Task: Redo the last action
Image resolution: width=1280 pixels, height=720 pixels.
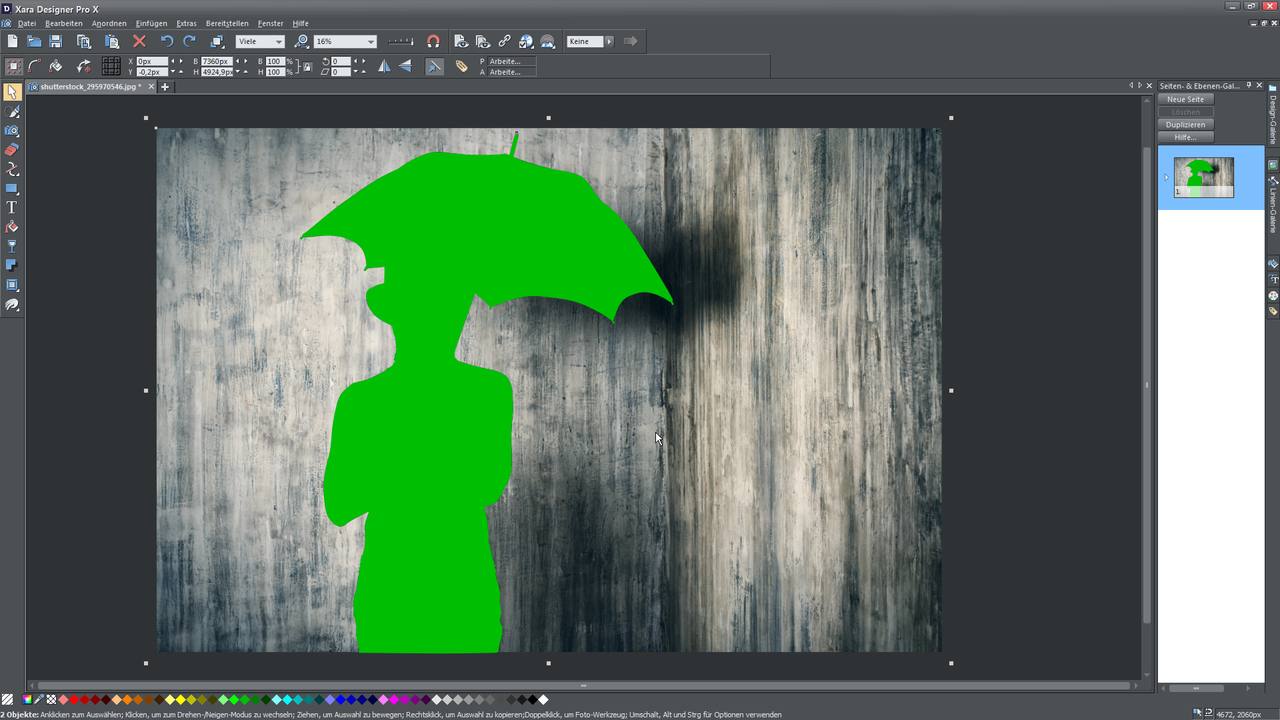Action: point(189,41)
